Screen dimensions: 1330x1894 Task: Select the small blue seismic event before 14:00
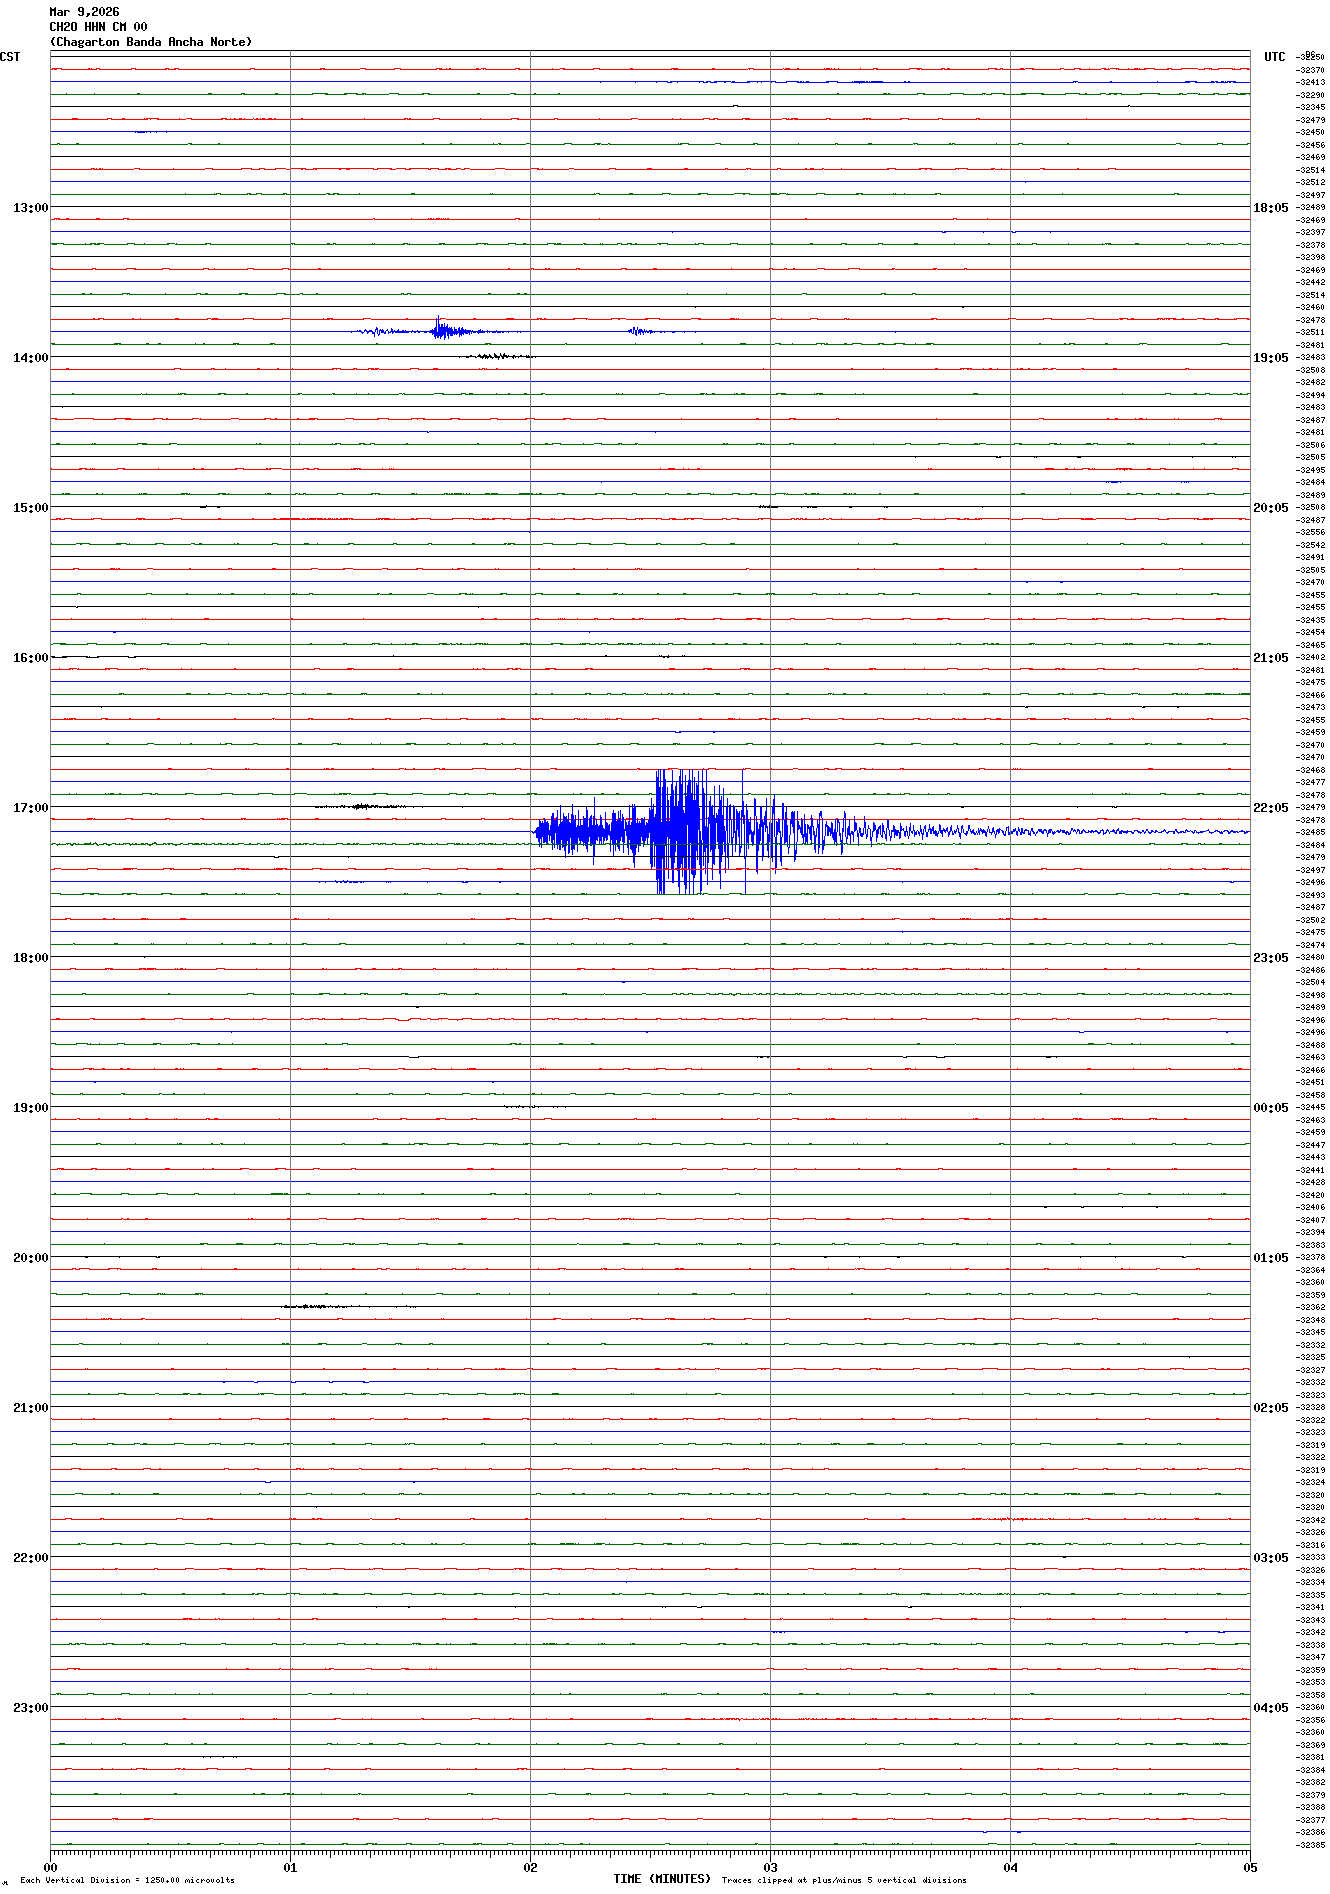[440, 331]
